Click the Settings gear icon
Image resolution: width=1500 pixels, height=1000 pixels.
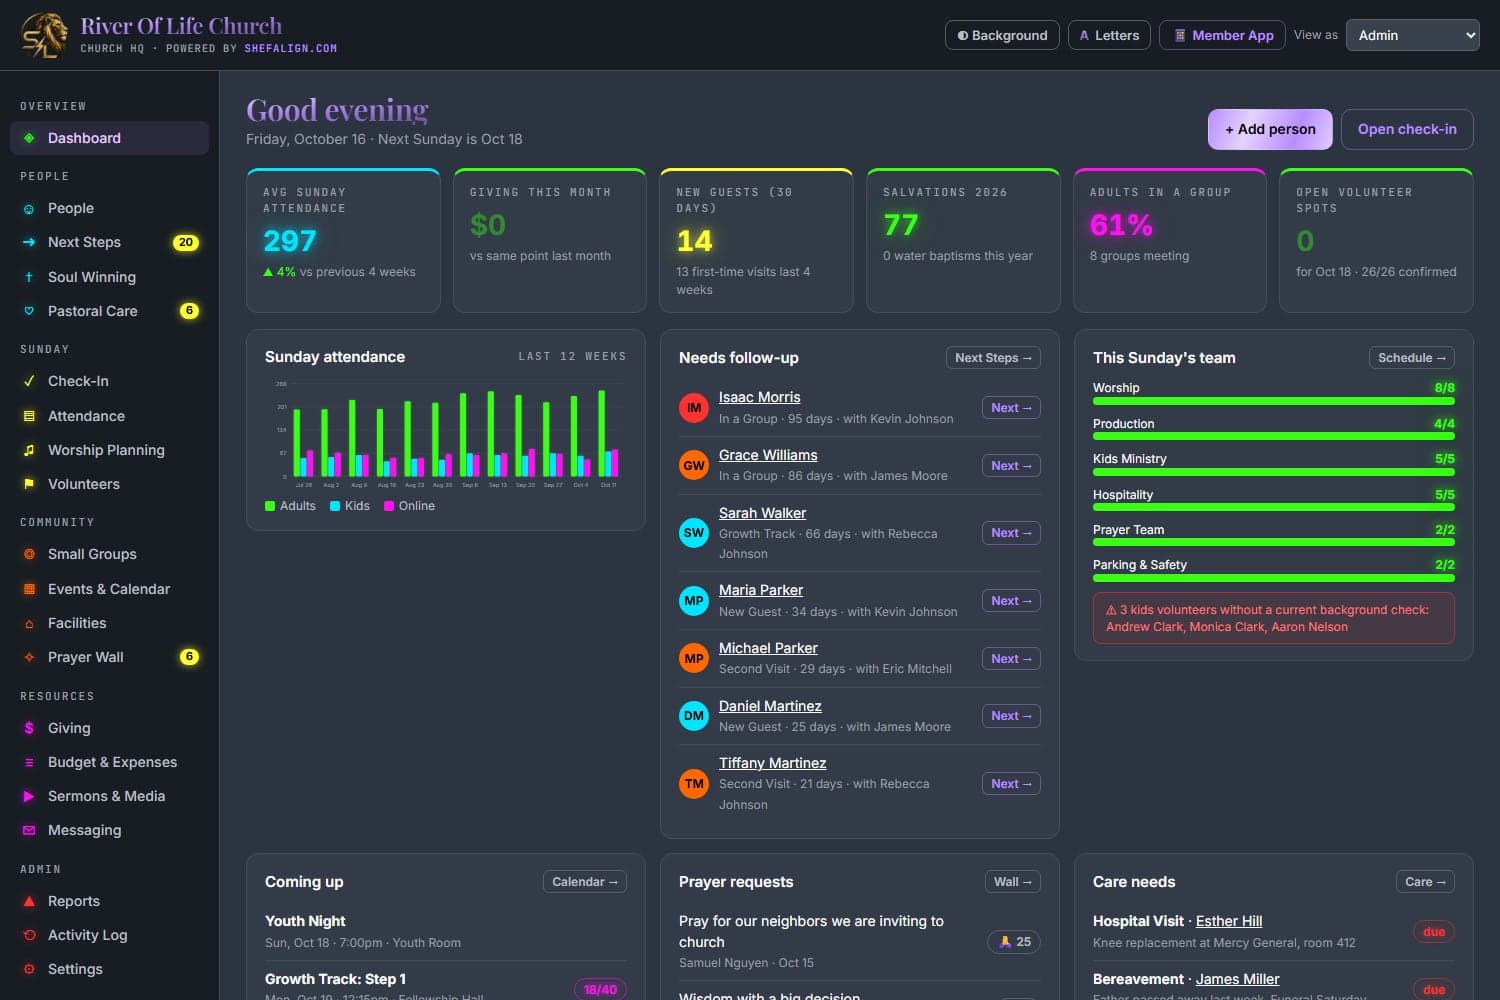[x=29, y=969]
